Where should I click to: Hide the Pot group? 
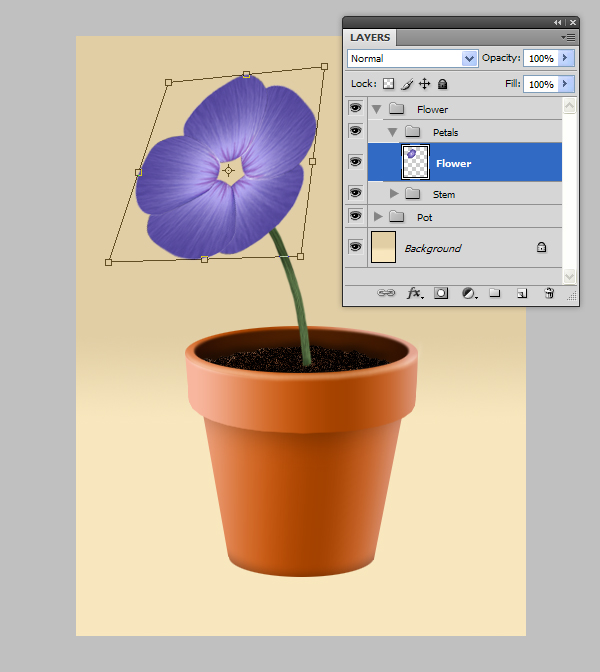click(355, 216)
